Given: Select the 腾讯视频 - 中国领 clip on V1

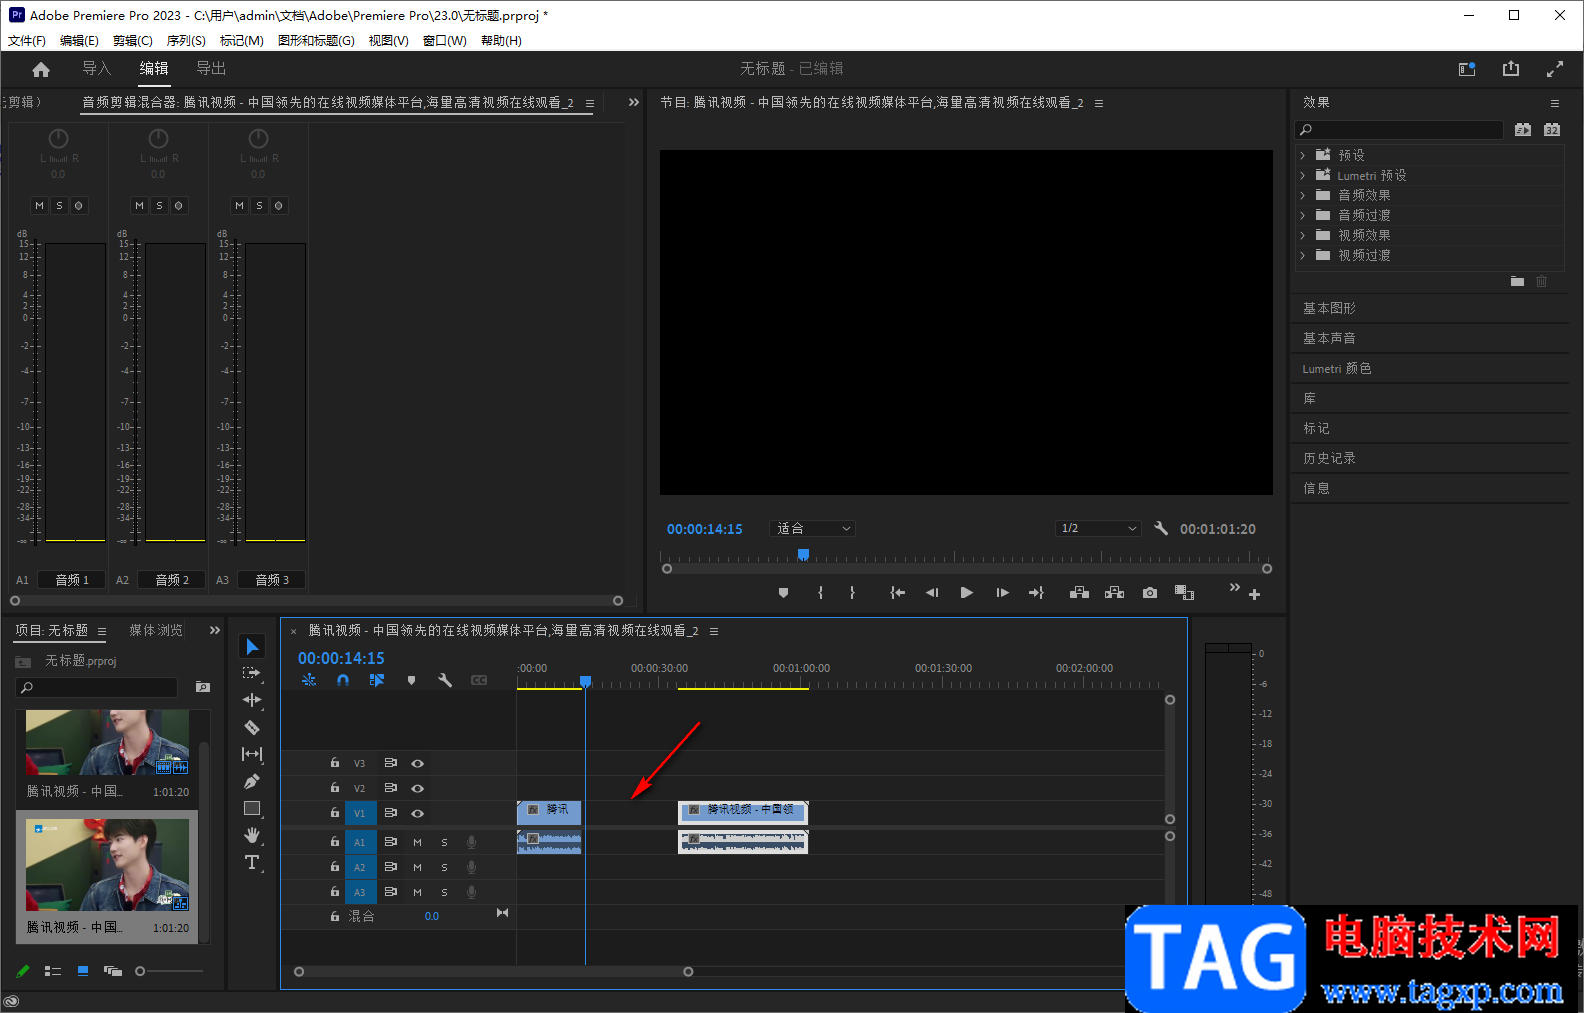Looking at the screenshot, I should [x=743, y=811].
